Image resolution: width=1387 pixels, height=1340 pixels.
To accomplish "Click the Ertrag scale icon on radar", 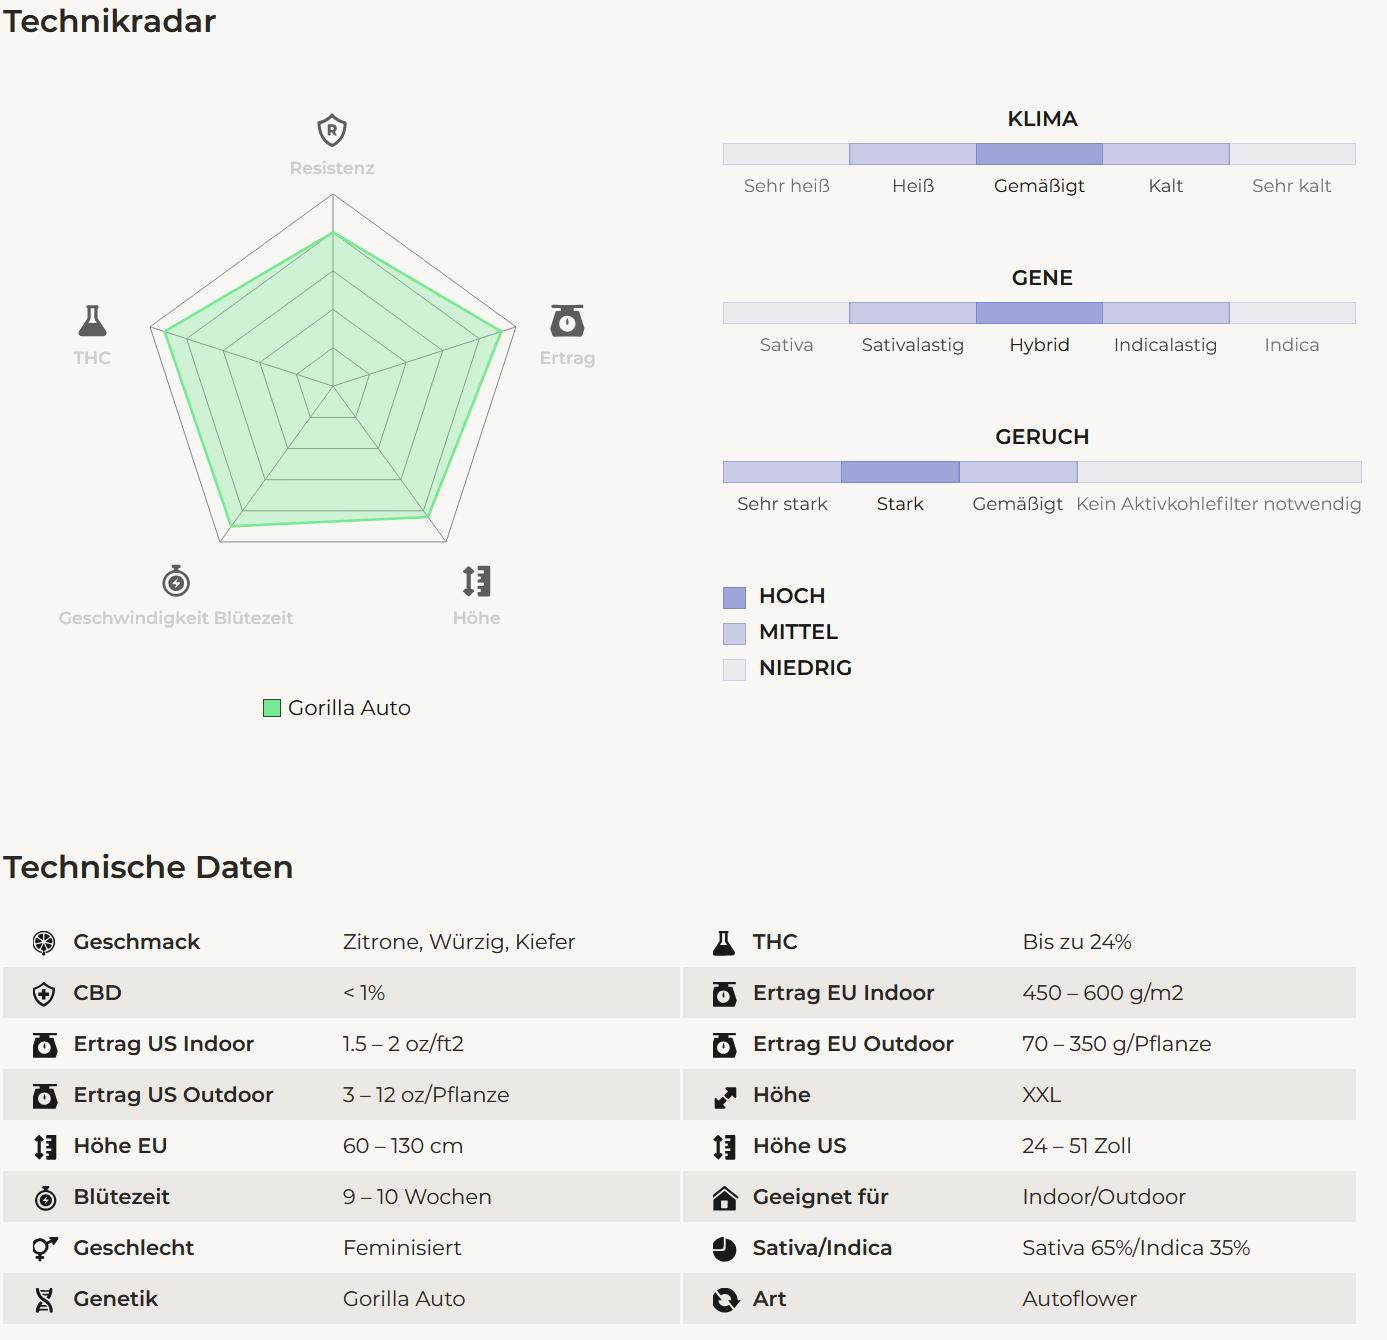I will [567, 321].
